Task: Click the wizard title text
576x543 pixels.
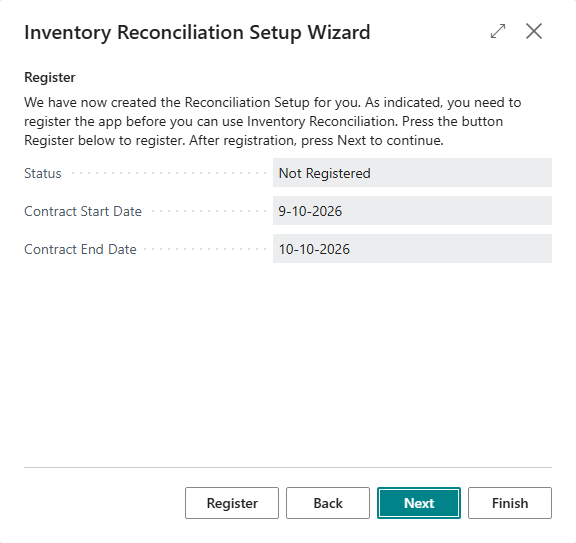Action: (197, 32)
